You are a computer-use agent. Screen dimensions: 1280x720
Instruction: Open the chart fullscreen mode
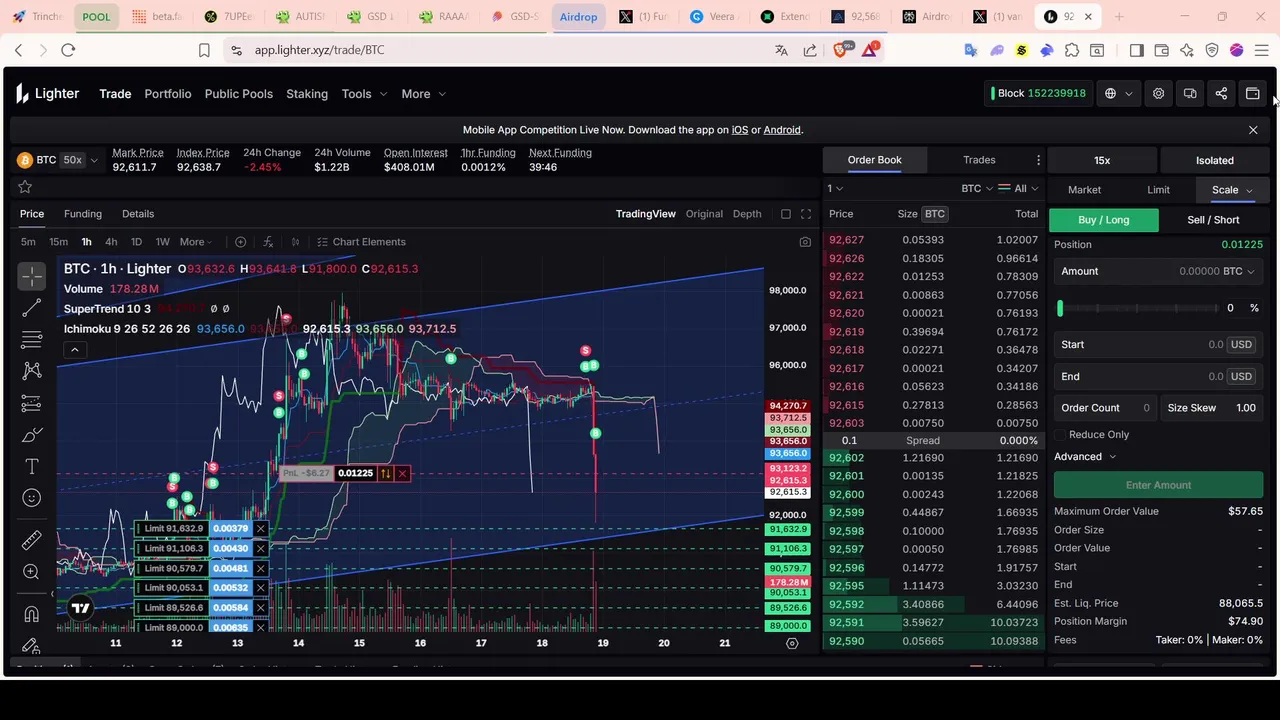pos(806,214)
